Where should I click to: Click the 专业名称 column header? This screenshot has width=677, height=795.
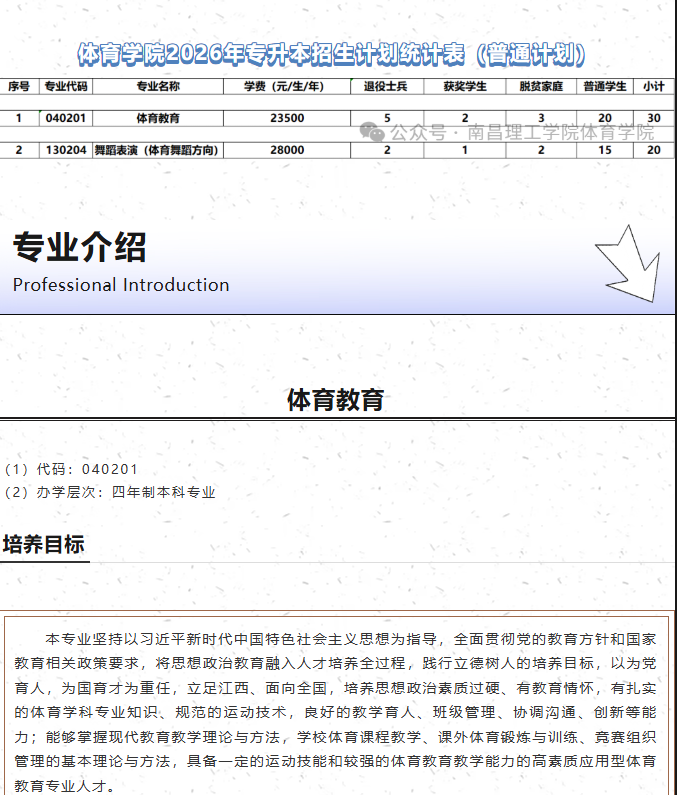pyautogui.click(x=158, y=87)
